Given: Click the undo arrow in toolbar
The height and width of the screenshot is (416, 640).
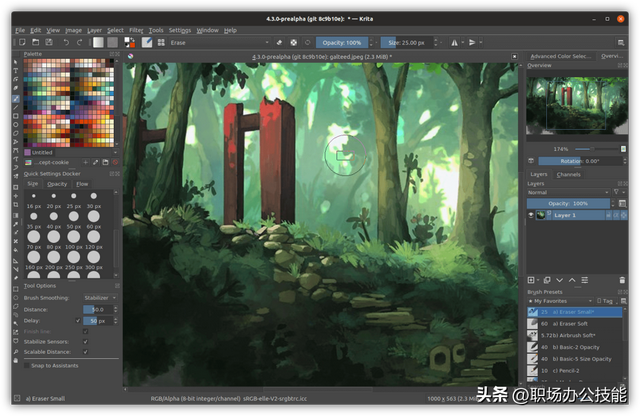Looking at the screenshot, I should tap(67, 43).
